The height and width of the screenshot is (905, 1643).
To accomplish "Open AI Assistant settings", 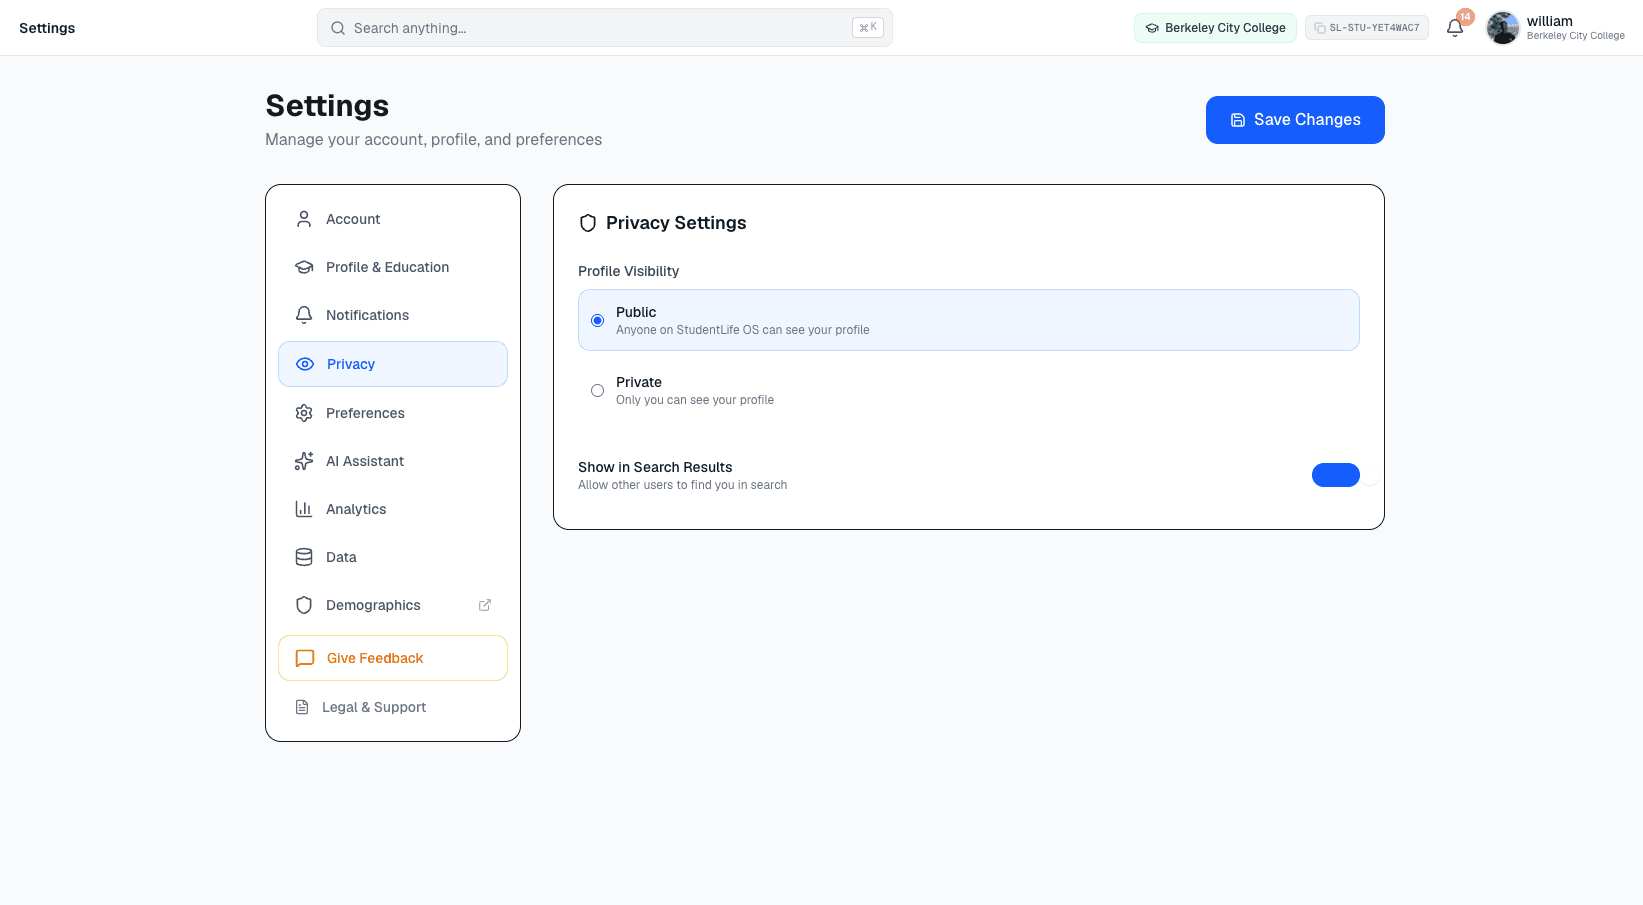I will [393, 461].
